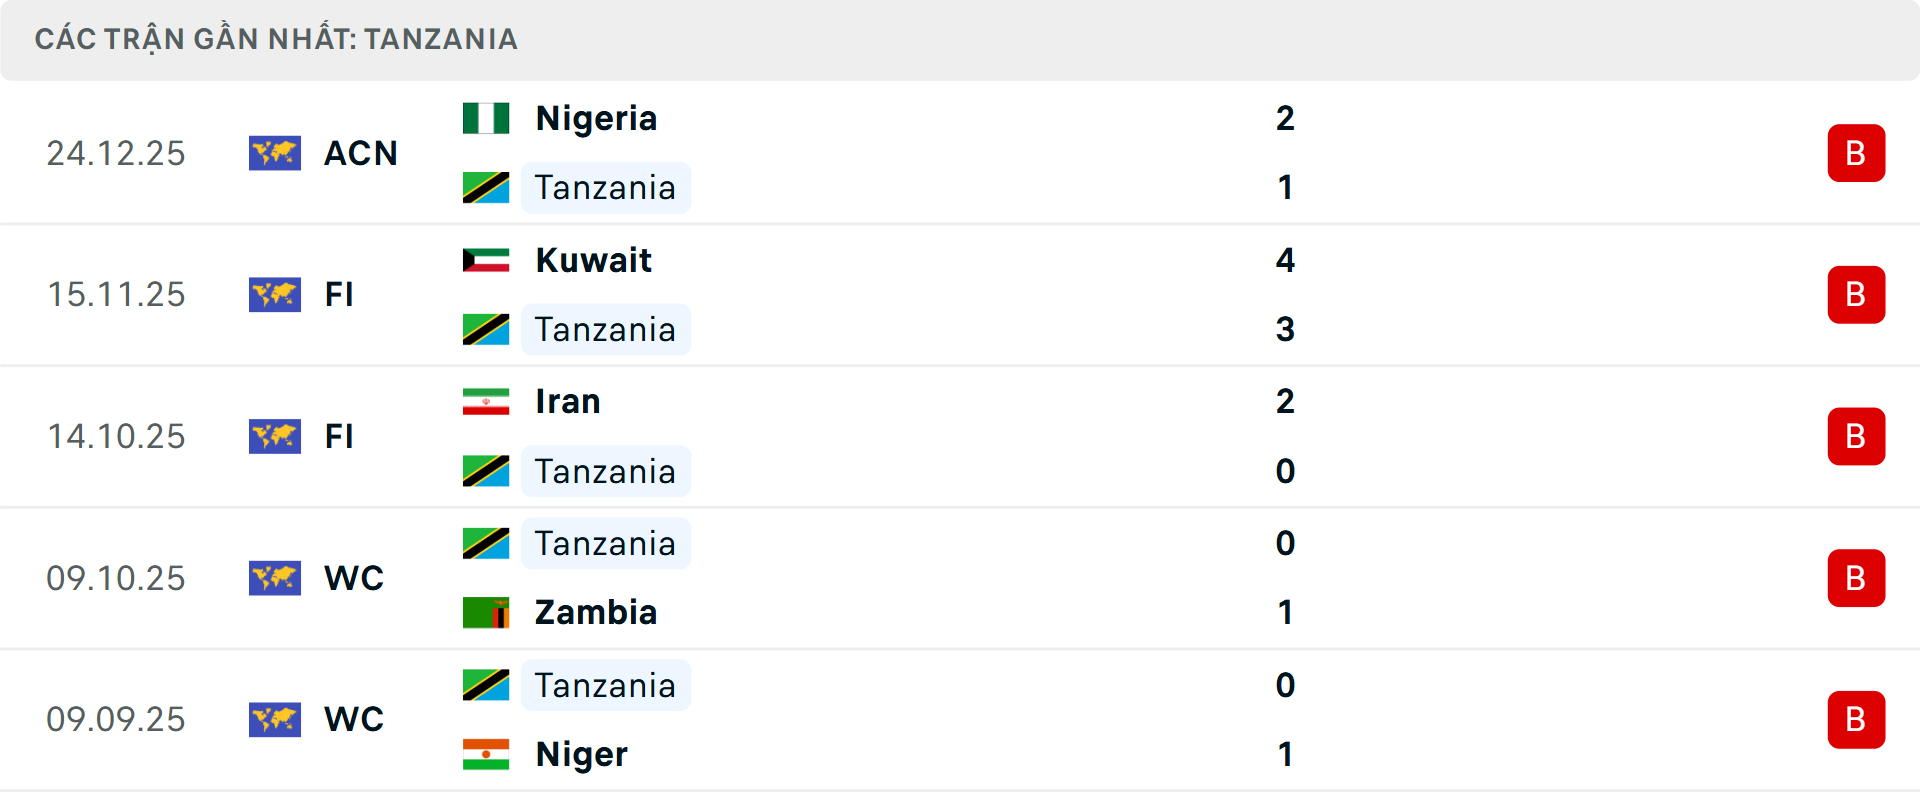Open the CÁC TRẬN GẦN NHẤT: TANZANIA header
The image size is (1920, 792).
[277, 39]
